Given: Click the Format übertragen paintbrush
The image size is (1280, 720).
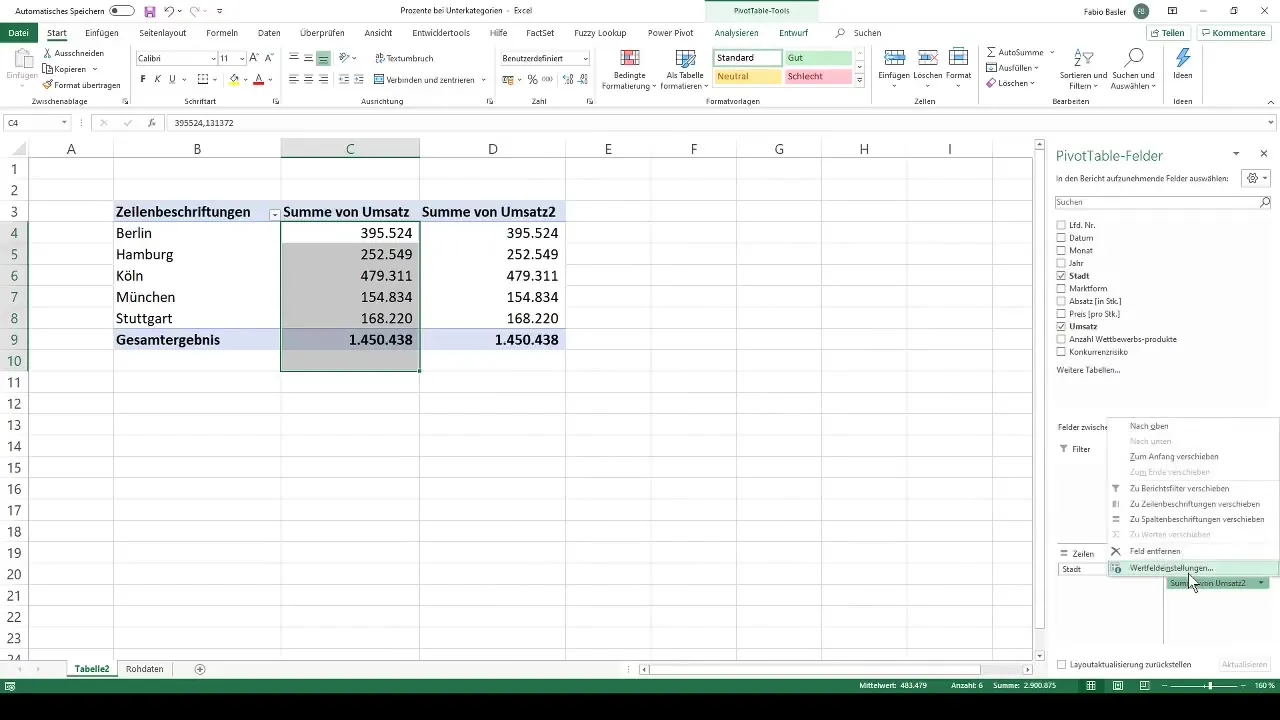Looking at the screenshot, I should tap(48, 85).
